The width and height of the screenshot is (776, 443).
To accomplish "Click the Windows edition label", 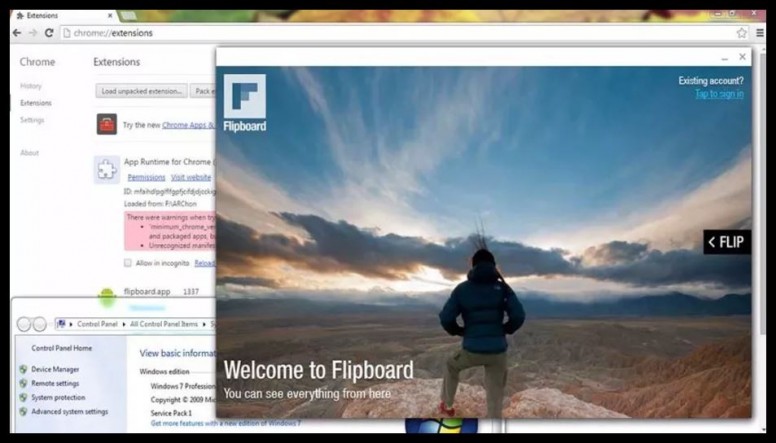I will pos(164,371).
